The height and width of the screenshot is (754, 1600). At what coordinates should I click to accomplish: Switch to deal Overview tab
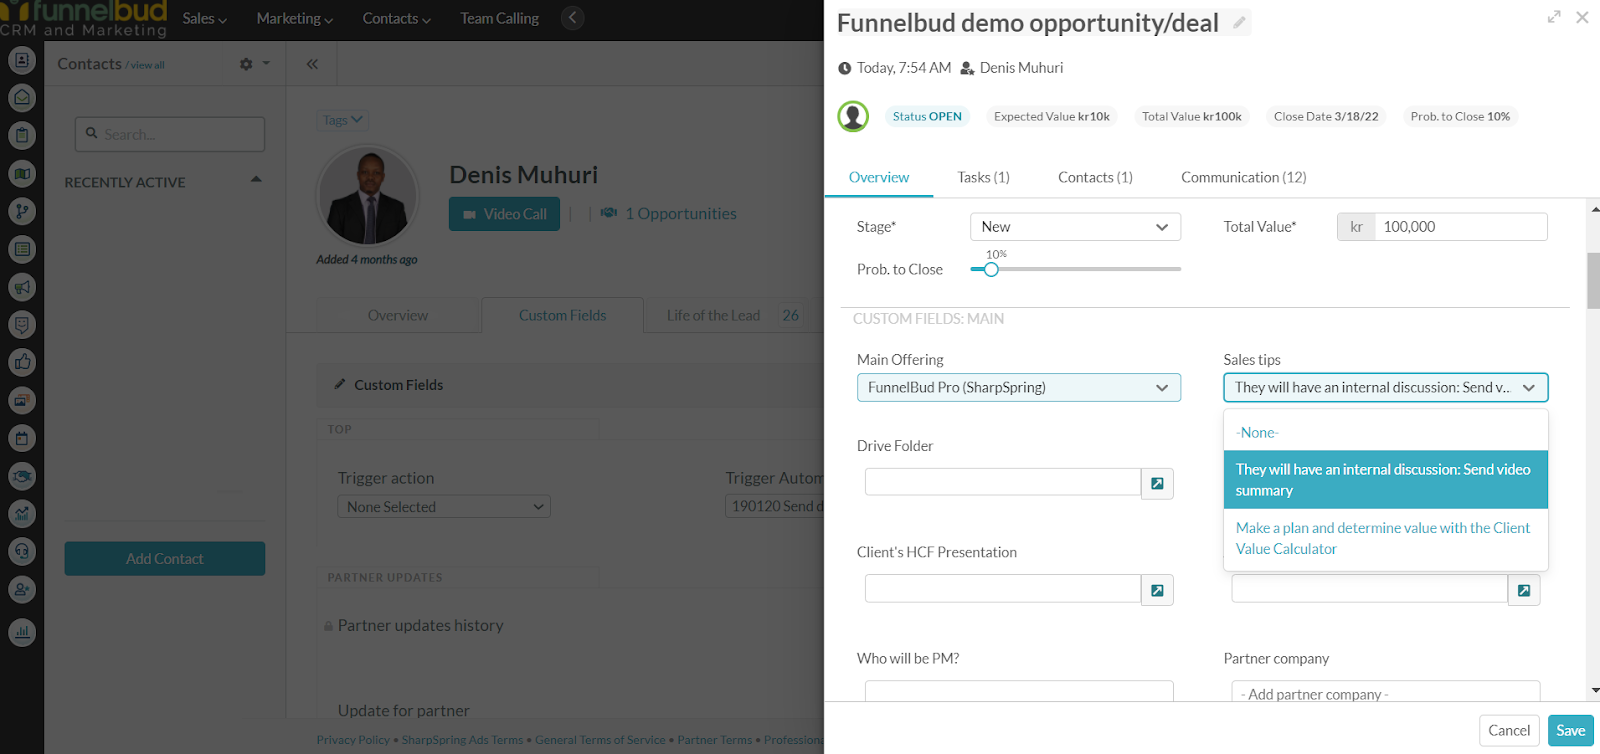(x=879, y=177)
